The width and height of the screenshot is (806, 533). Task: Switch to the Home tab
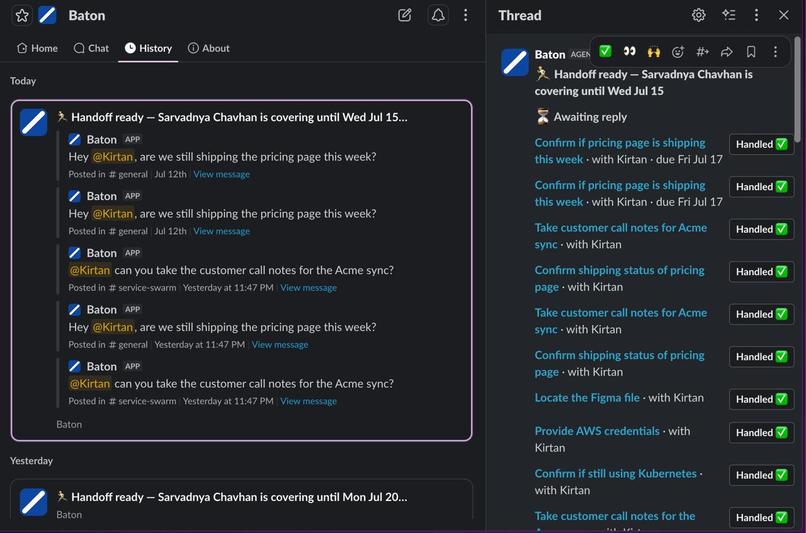click(37, 48)
